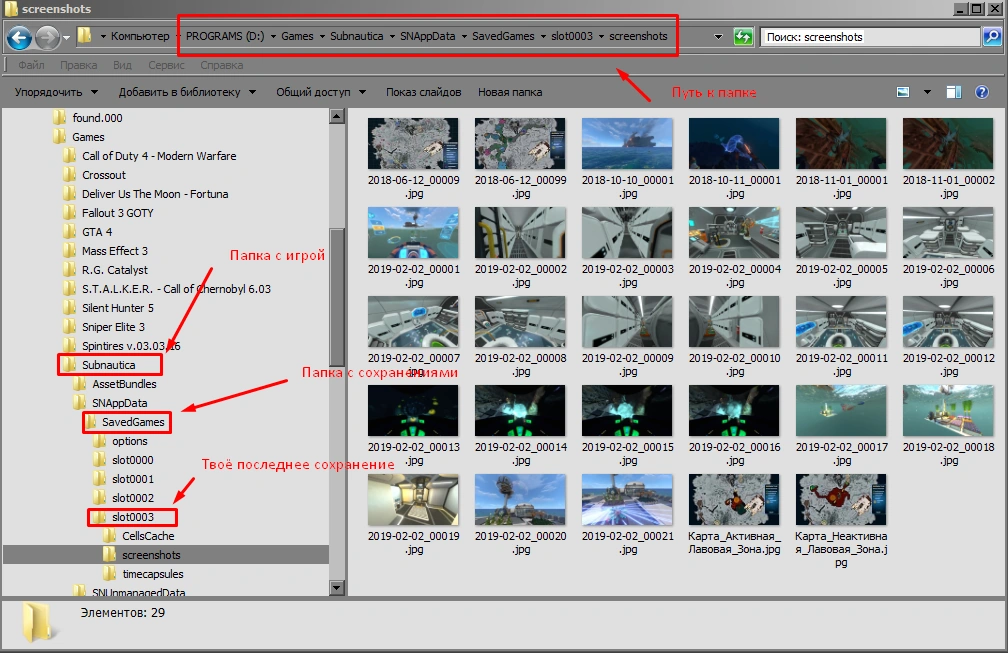Image resolution: width=1008 pixels, height=653 pixels.
Task: Select the timecapsules folder
Action: (152, 573)
